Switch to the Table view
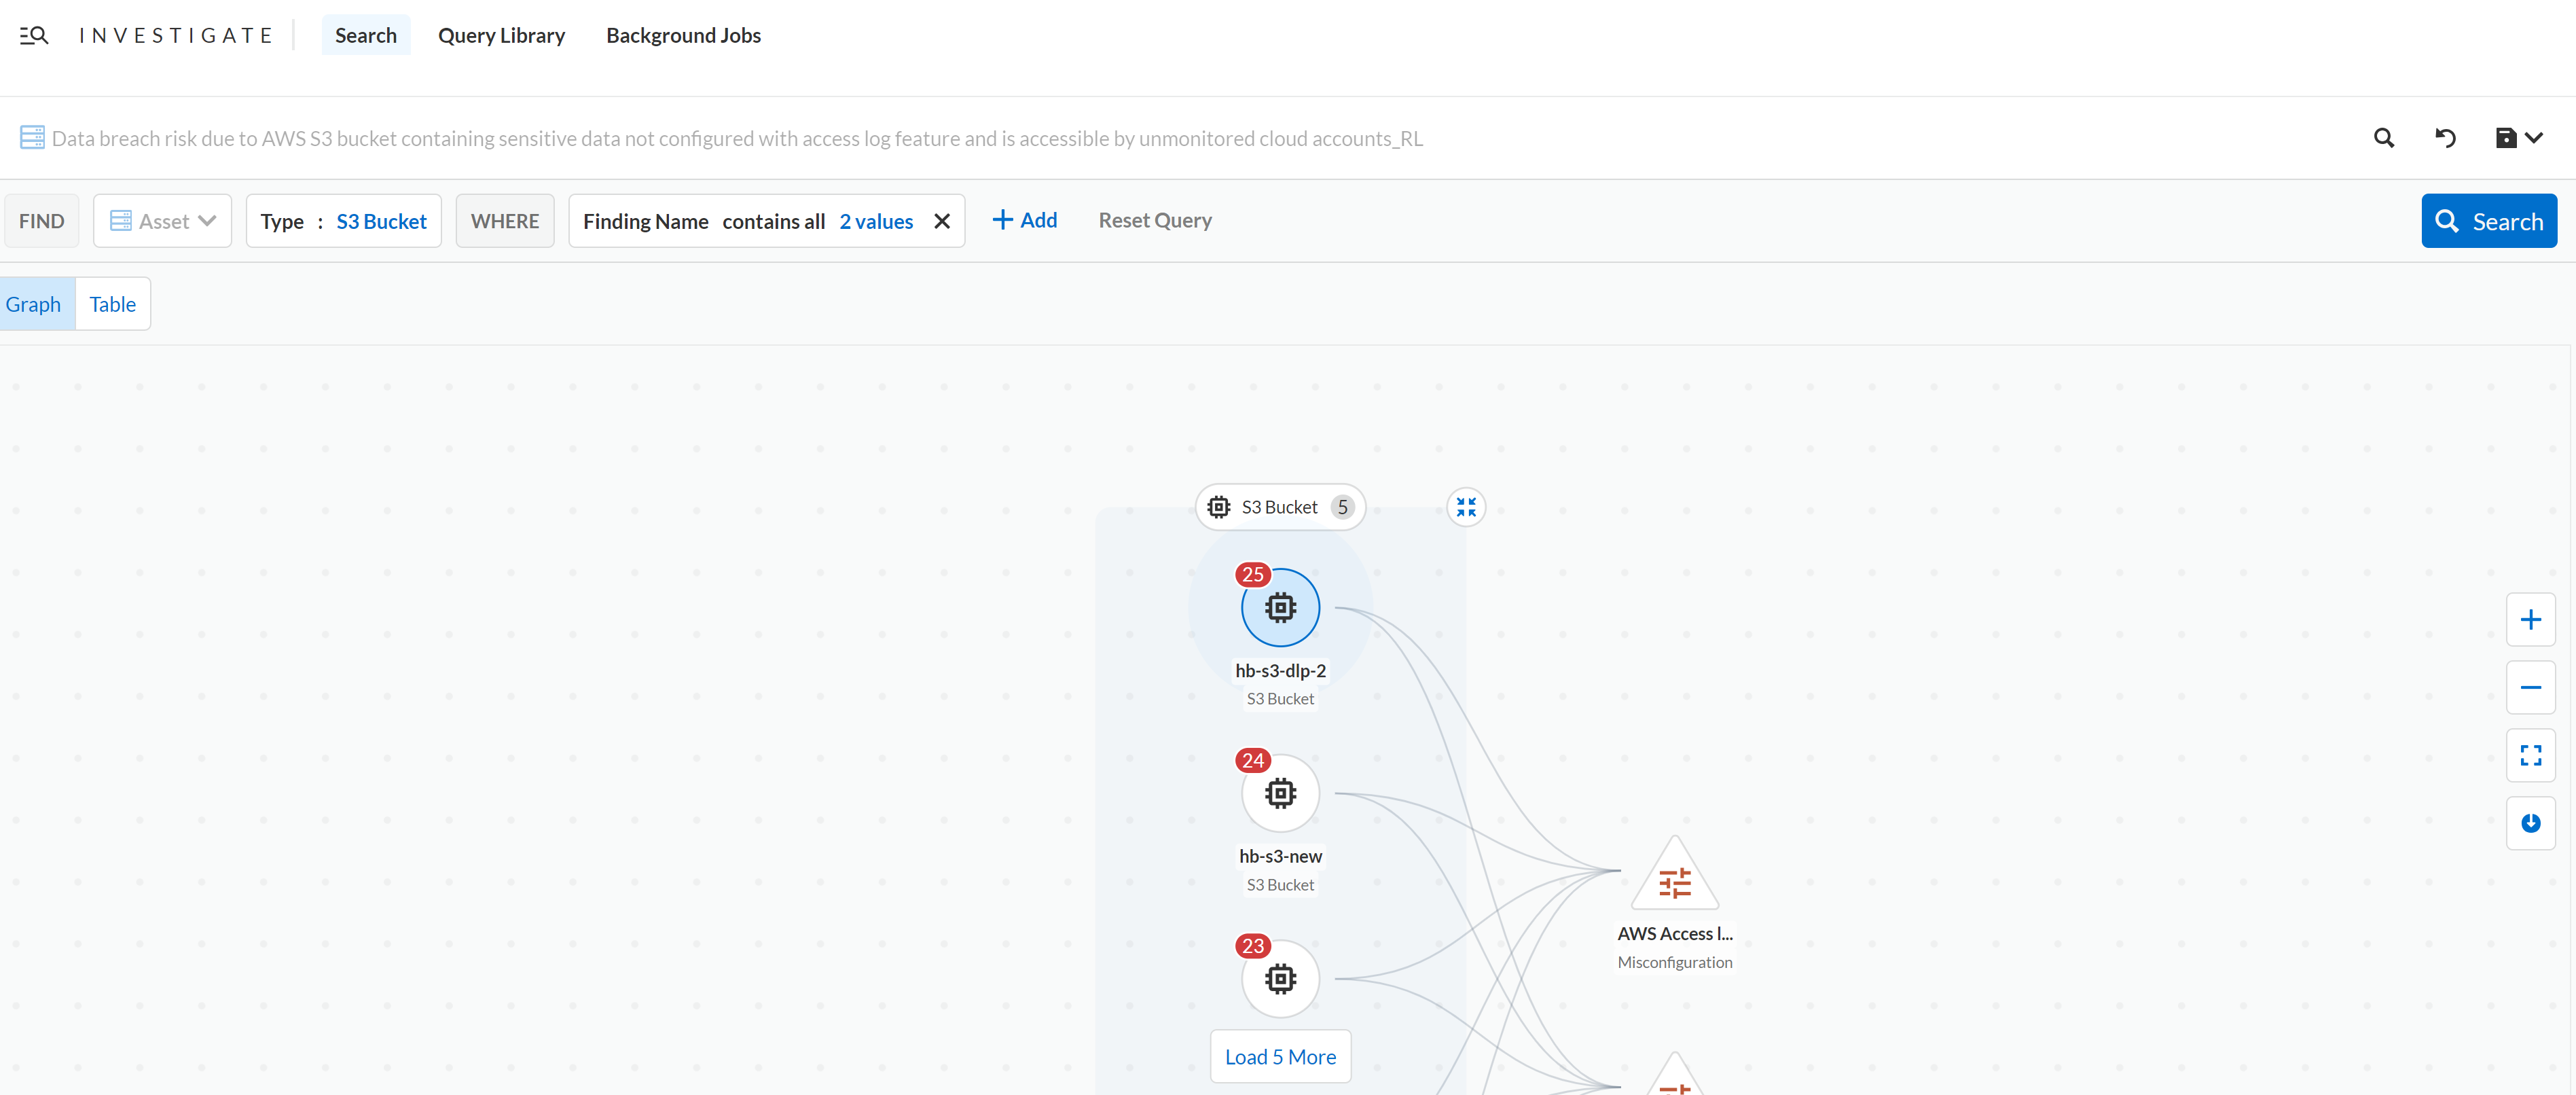Screen dimensions: 2576x1095 point(112,304)
